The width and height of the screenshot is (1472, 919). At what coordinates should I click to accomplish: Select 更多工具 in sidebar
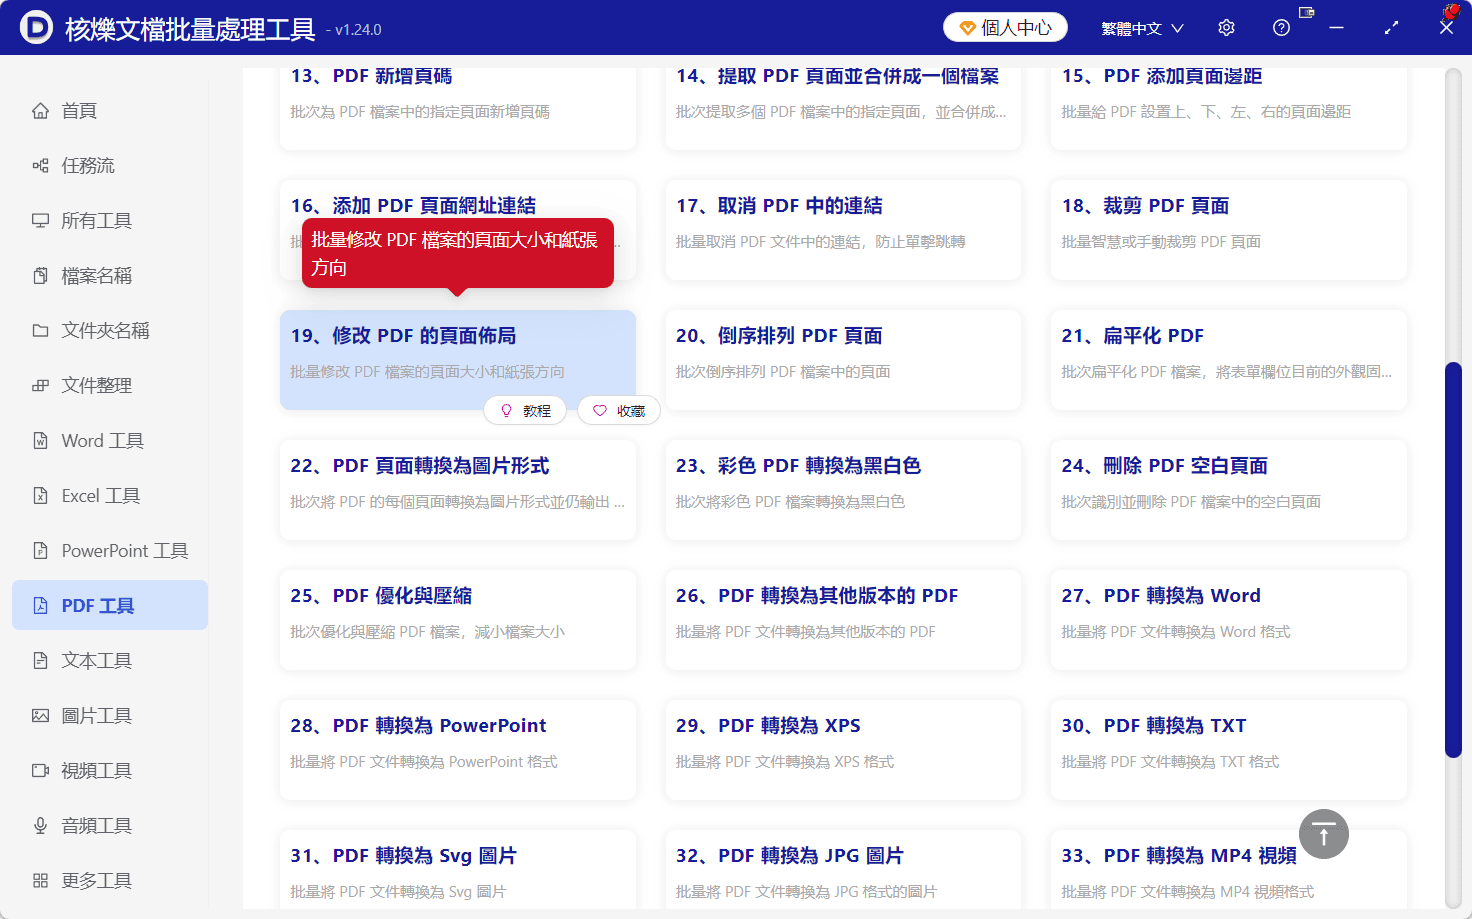[110, 881]
